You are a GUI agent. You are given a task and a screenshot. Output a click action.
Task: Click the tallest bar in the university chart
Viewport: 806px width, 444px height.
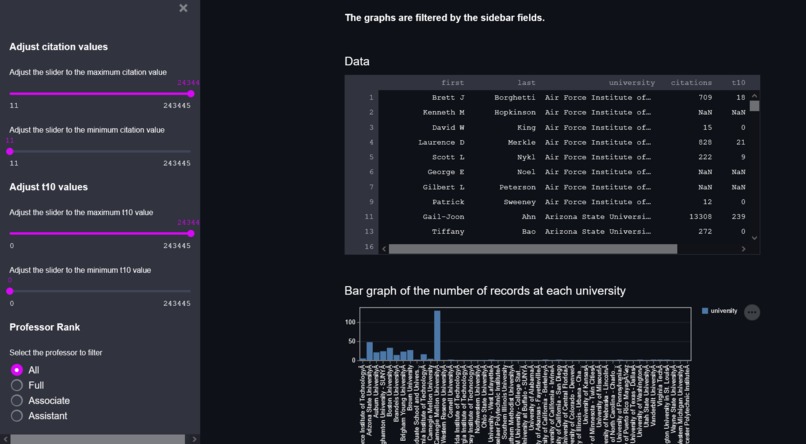pyautogui.click(x=437, y=335)
